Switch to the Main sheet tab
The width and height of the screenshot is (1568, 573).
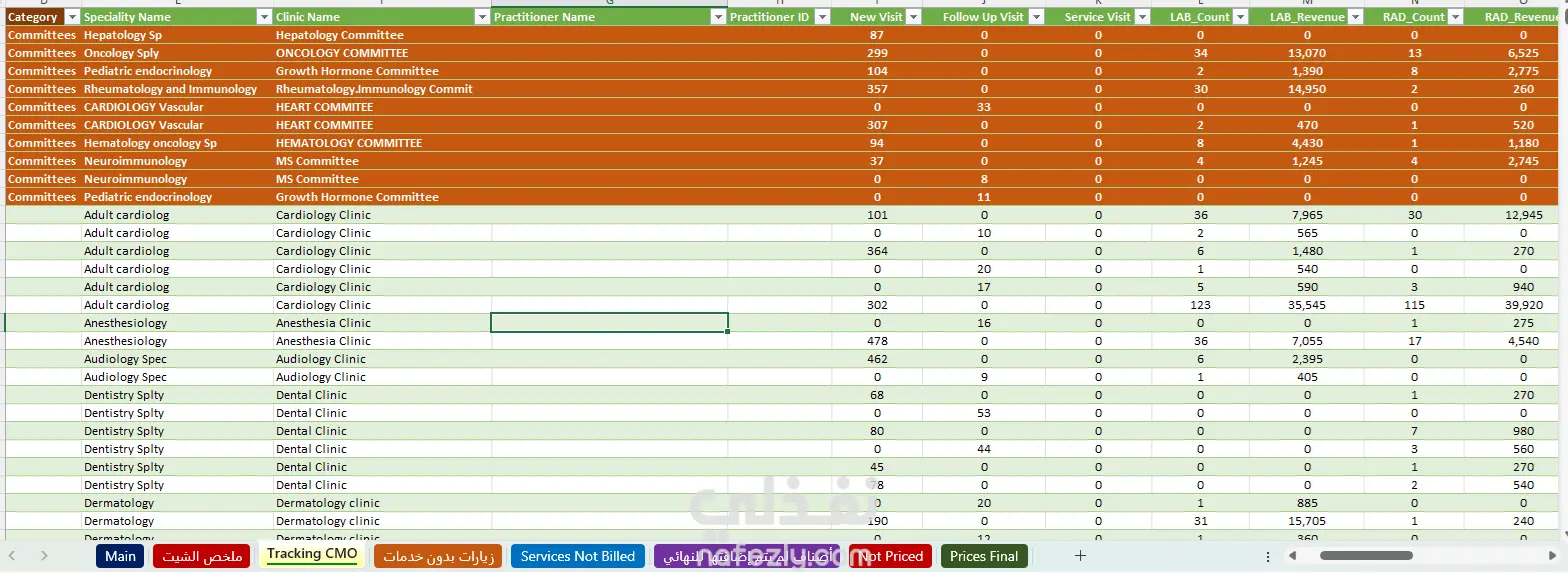[120, 556]
